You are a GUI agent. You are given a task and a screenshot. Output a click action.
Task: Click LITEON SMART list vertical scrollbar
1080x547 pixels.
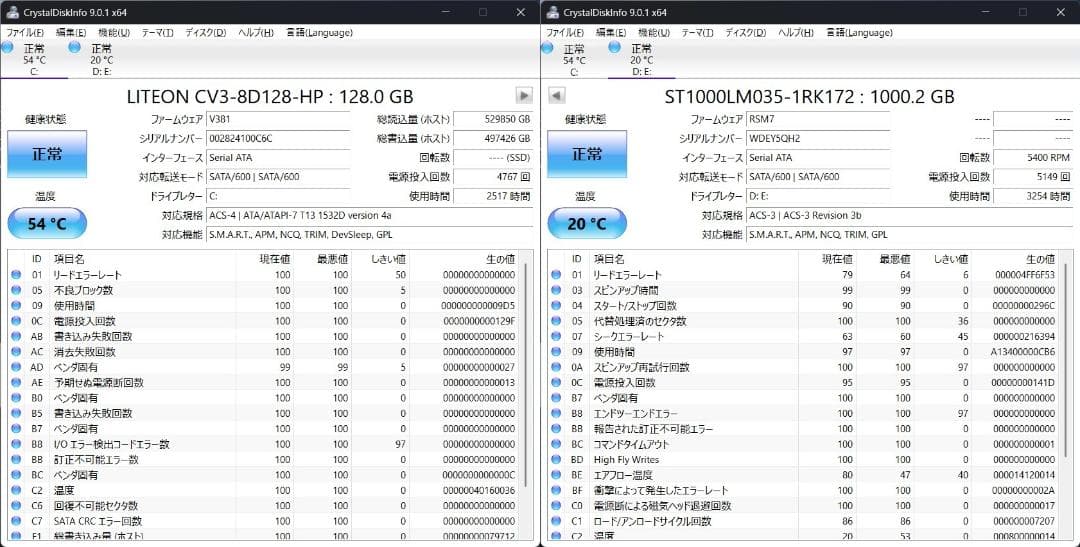(x=526, y=375)
